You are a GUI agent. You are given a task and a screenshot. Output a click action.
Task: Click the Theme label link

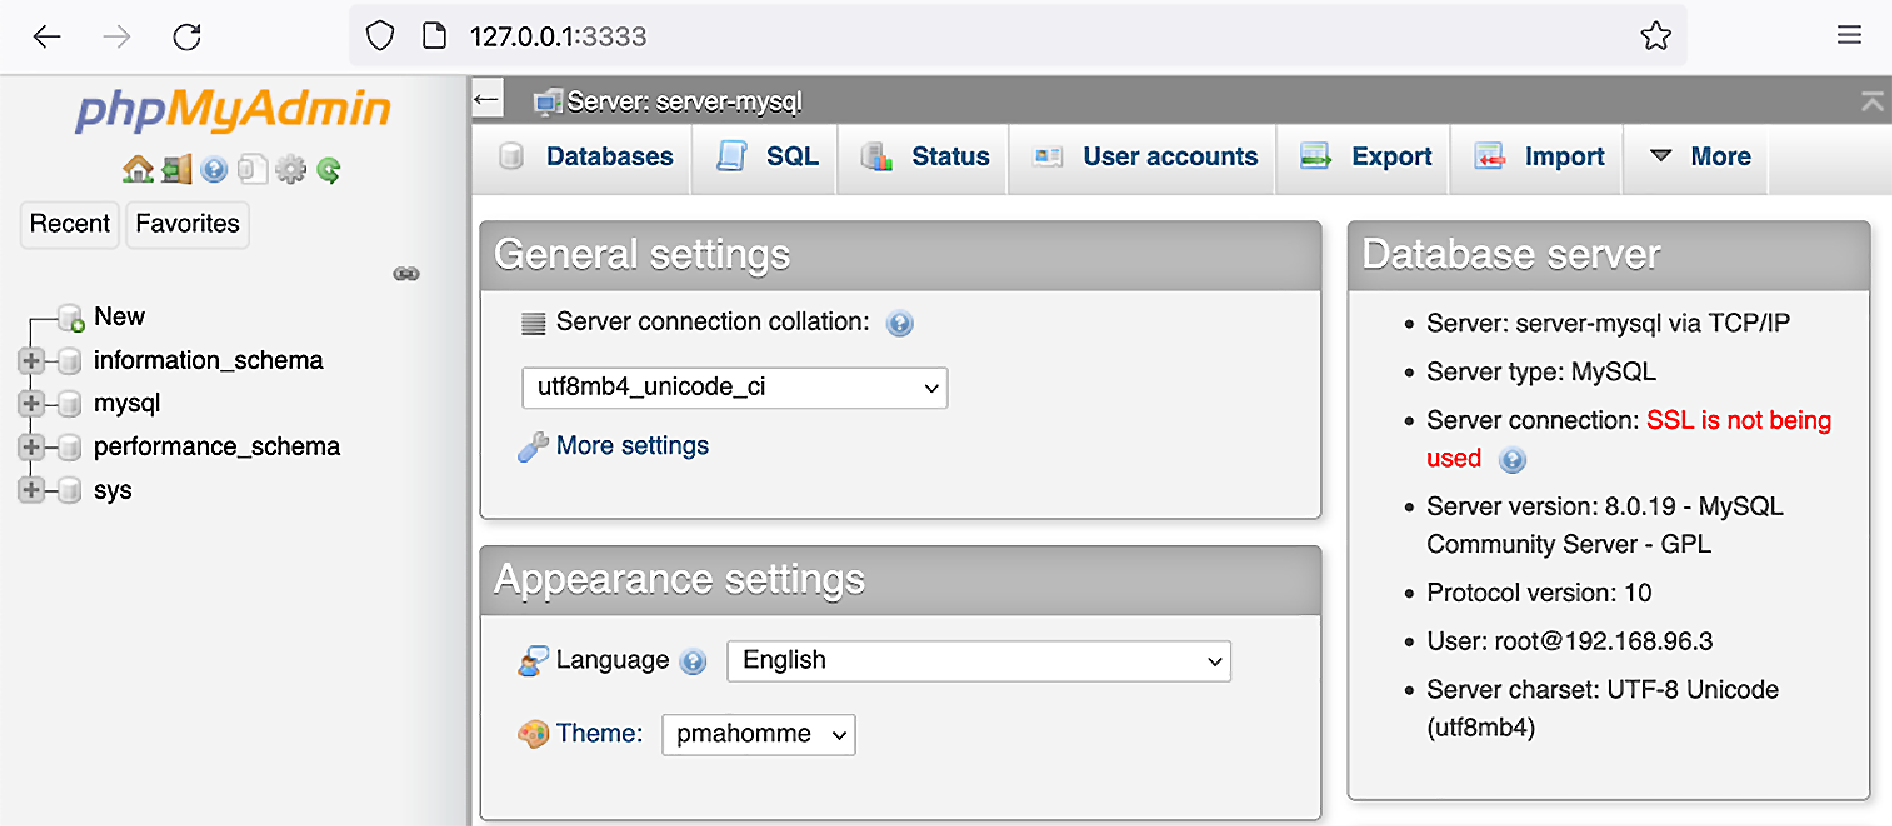click(598, 734)
